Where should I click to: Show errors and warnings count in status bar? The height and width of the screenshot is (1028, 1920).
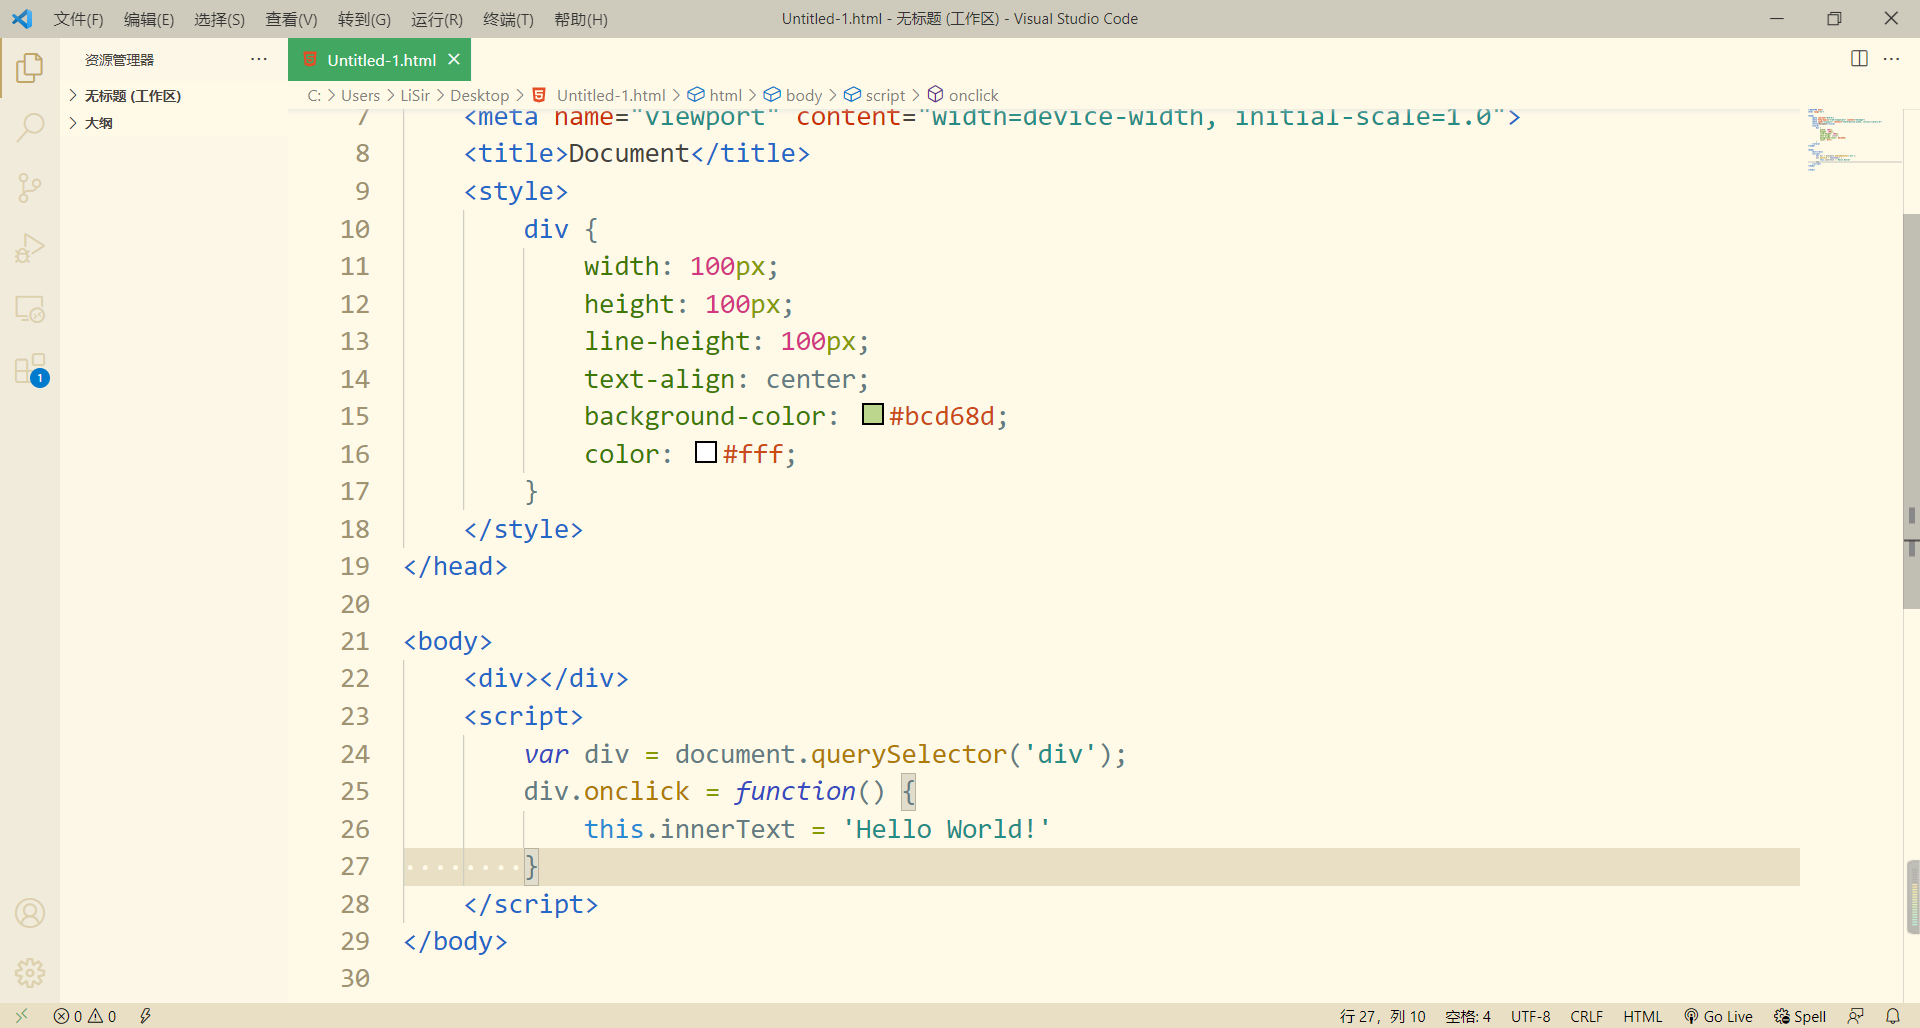point(85,1016)
